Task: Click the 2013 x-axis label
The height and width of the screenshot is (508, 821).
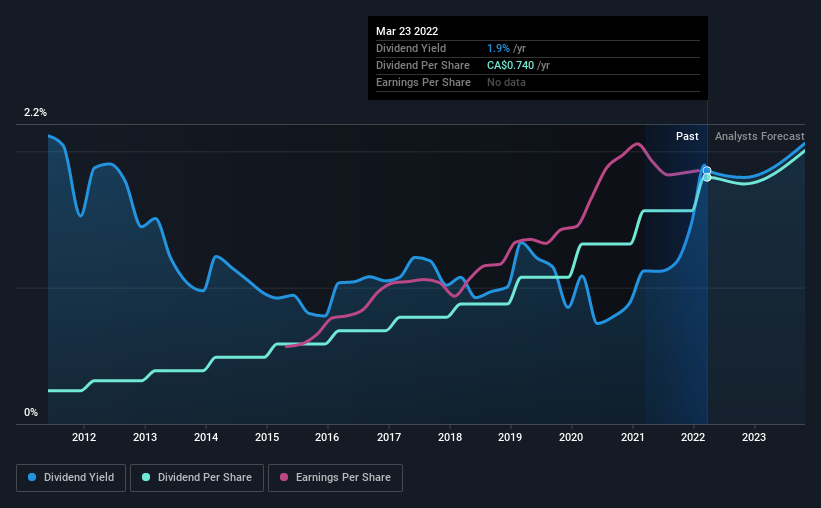Action: [145, 437]
